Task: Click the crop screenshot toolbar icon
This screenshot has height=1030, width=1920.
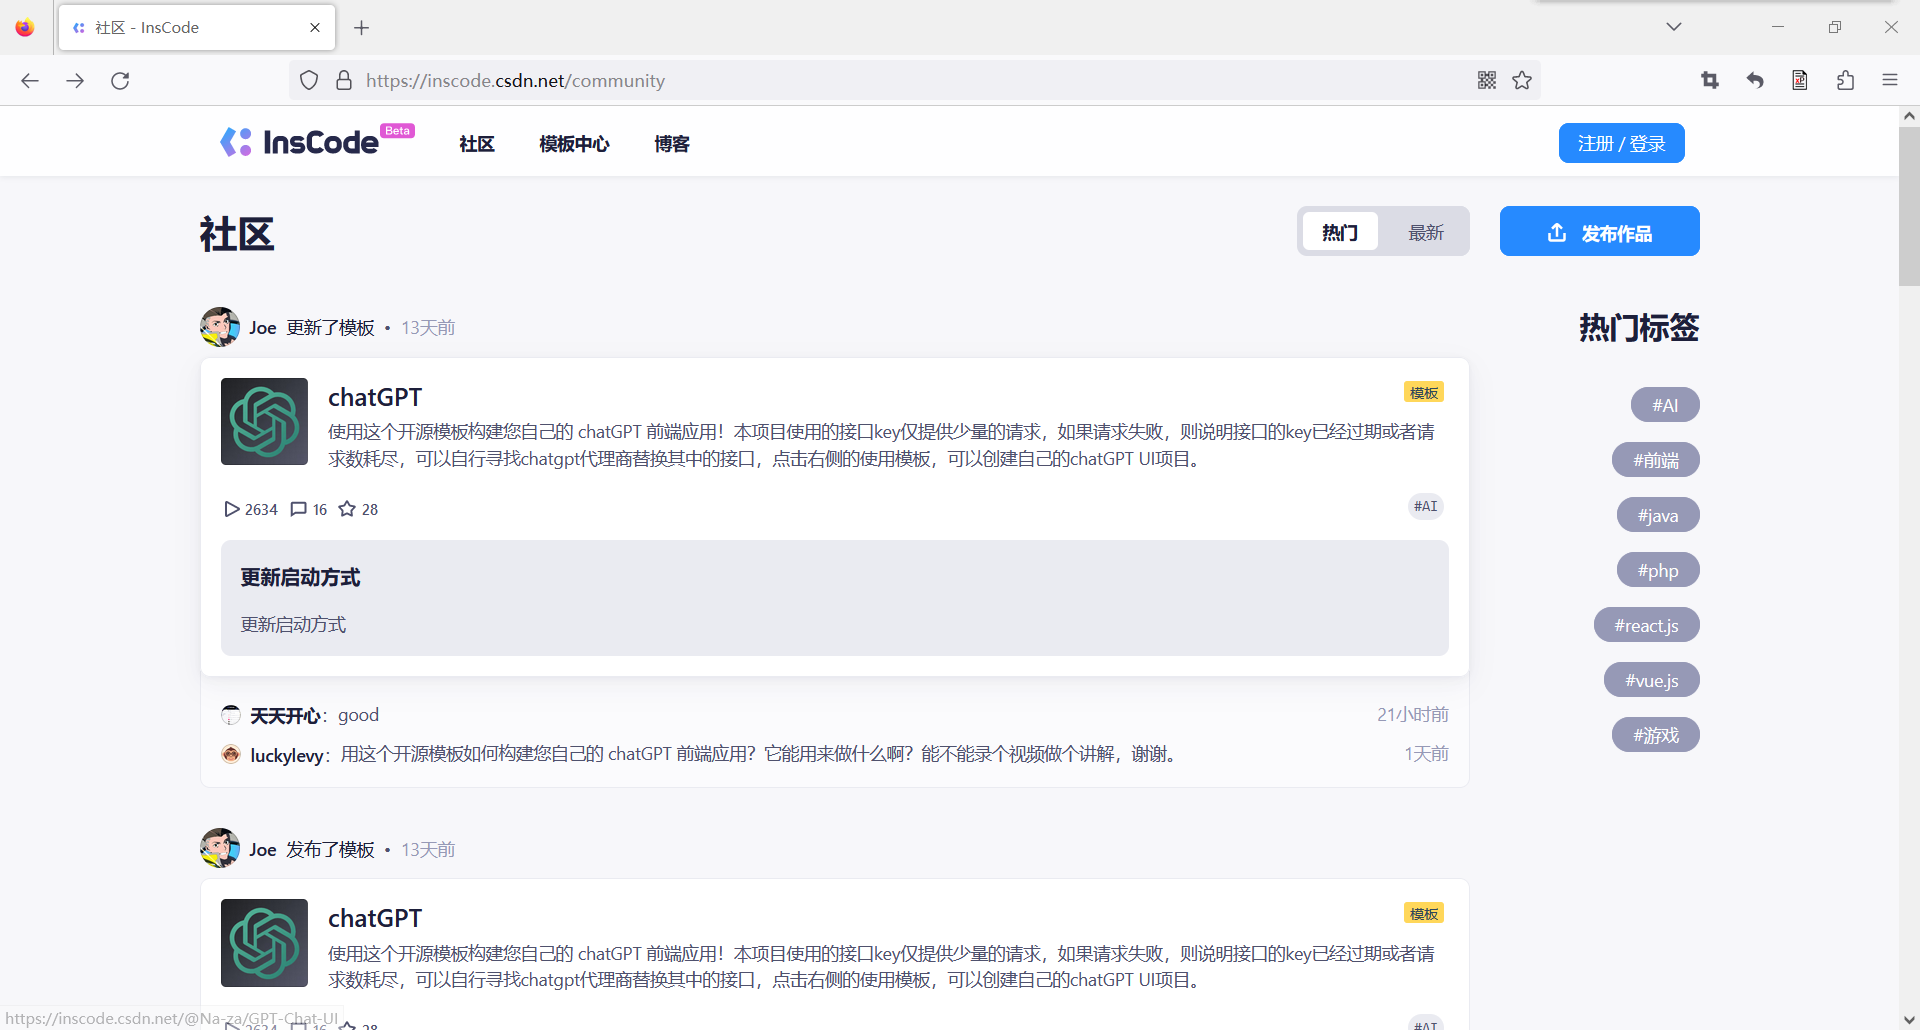Action: 1710,81
